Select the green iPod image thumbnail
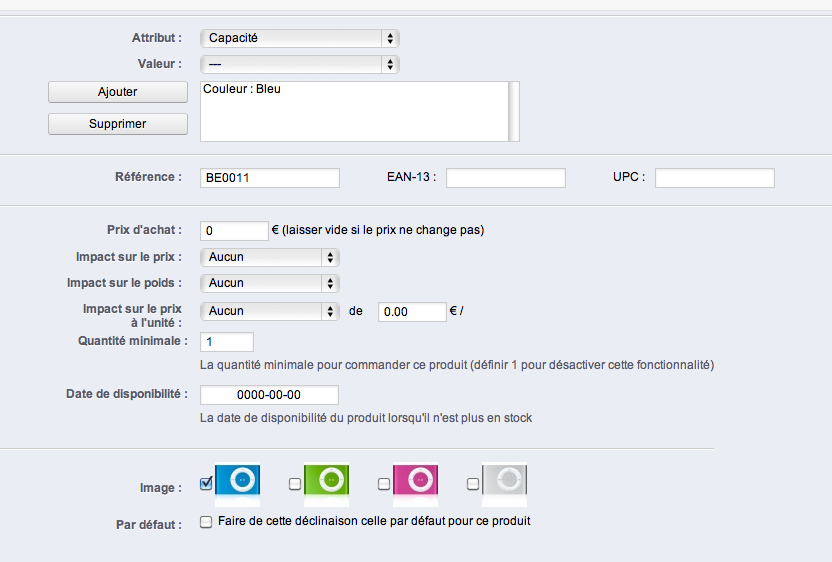This screenshot has height=562, width=832. [x=326, y=481]
